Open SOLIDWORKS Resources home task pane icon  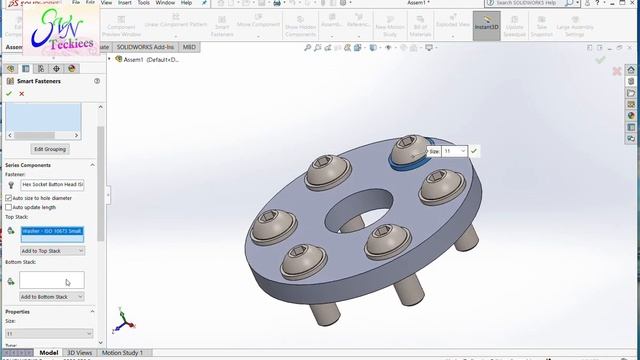click(631, 70)
